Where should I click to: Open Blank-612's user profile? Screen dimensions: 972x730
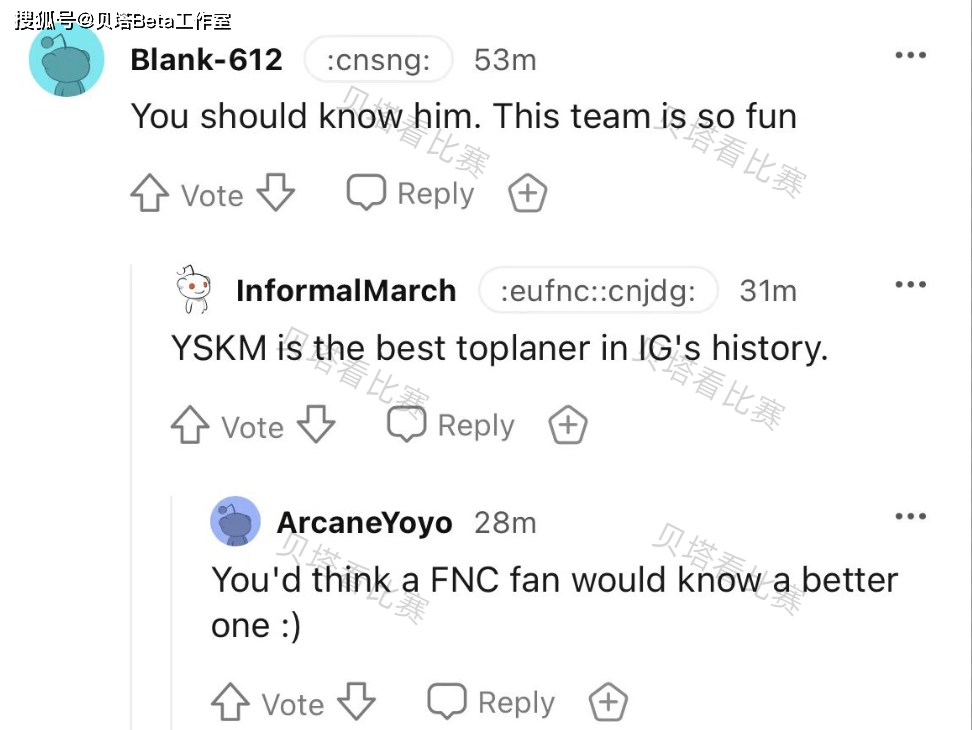[206, 60]
